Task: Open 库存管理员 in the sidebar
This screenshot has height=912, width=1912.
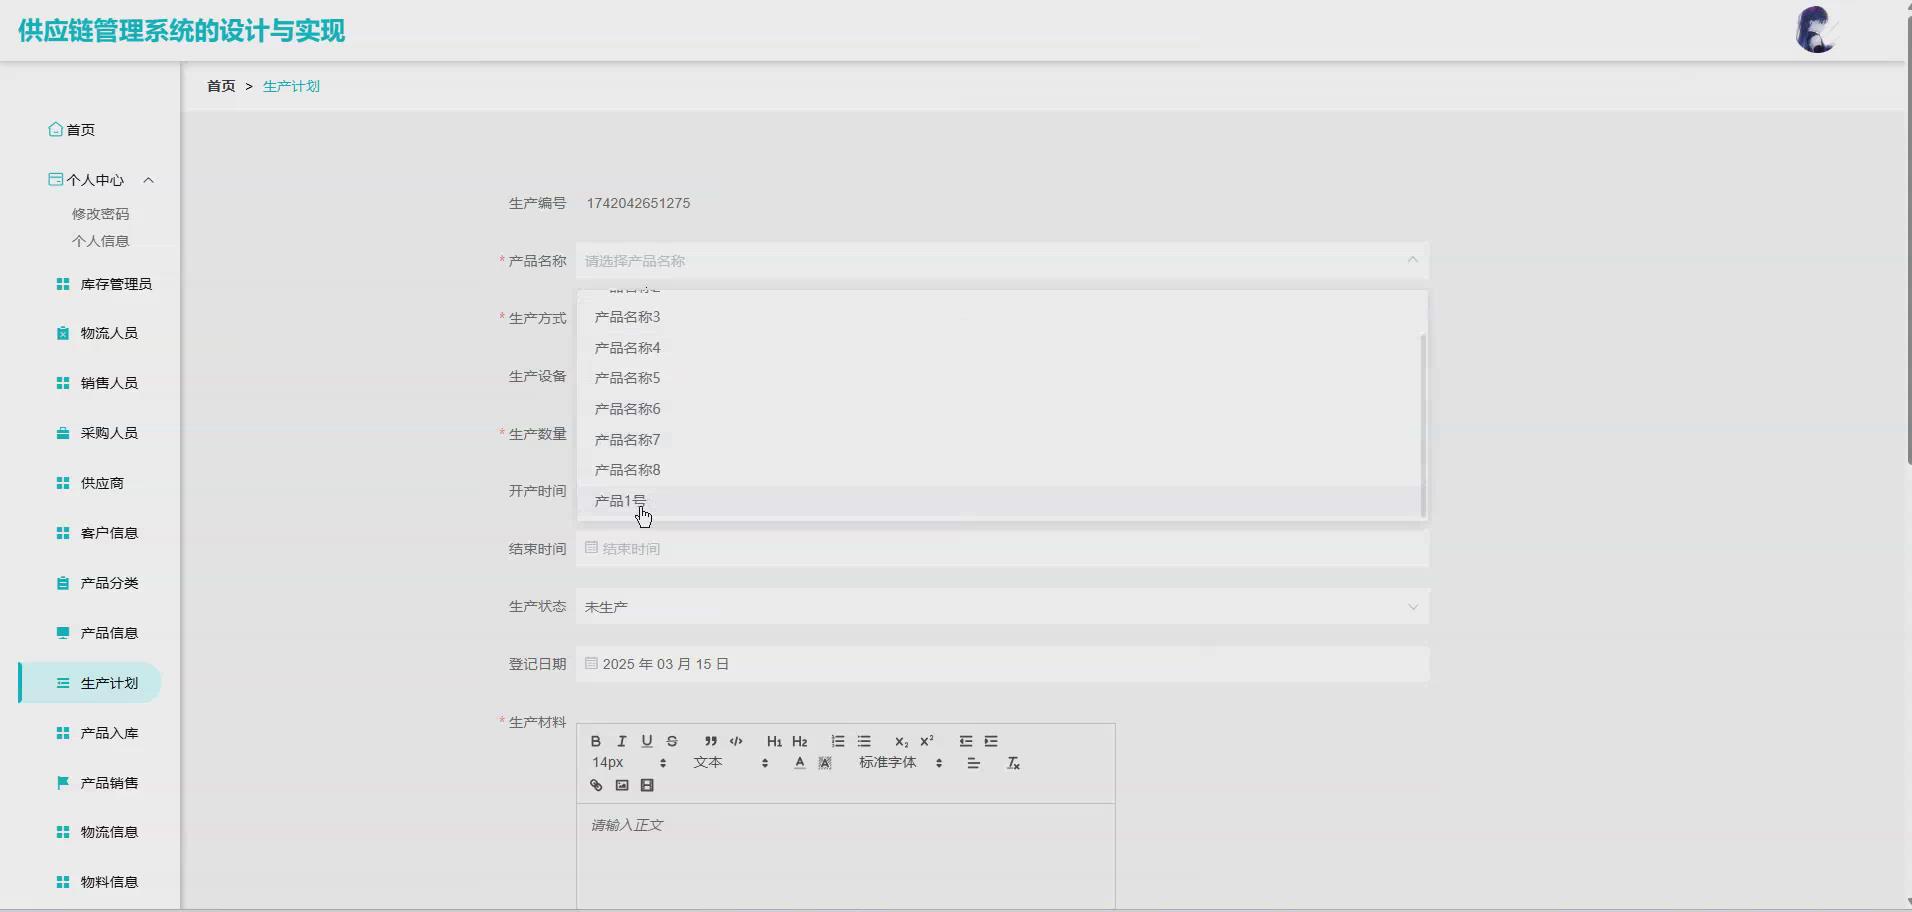Action: [104, 284]
